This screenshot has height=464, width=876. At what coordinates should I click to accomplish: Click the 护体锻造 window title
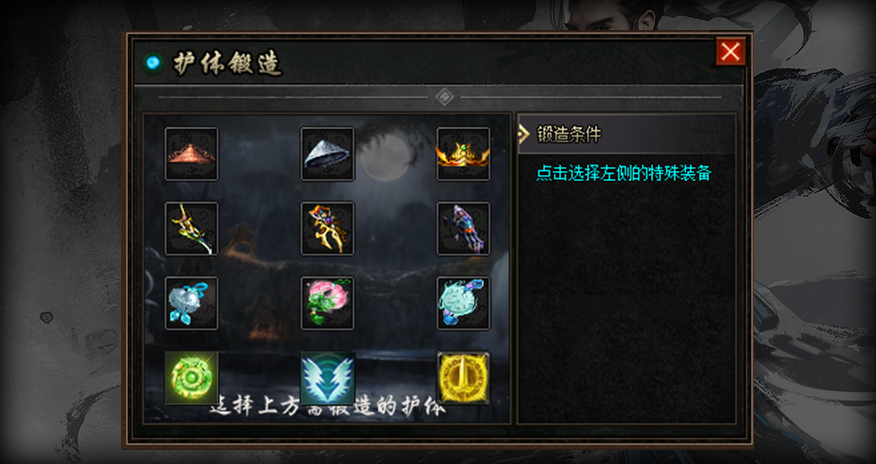click(227, 64)
